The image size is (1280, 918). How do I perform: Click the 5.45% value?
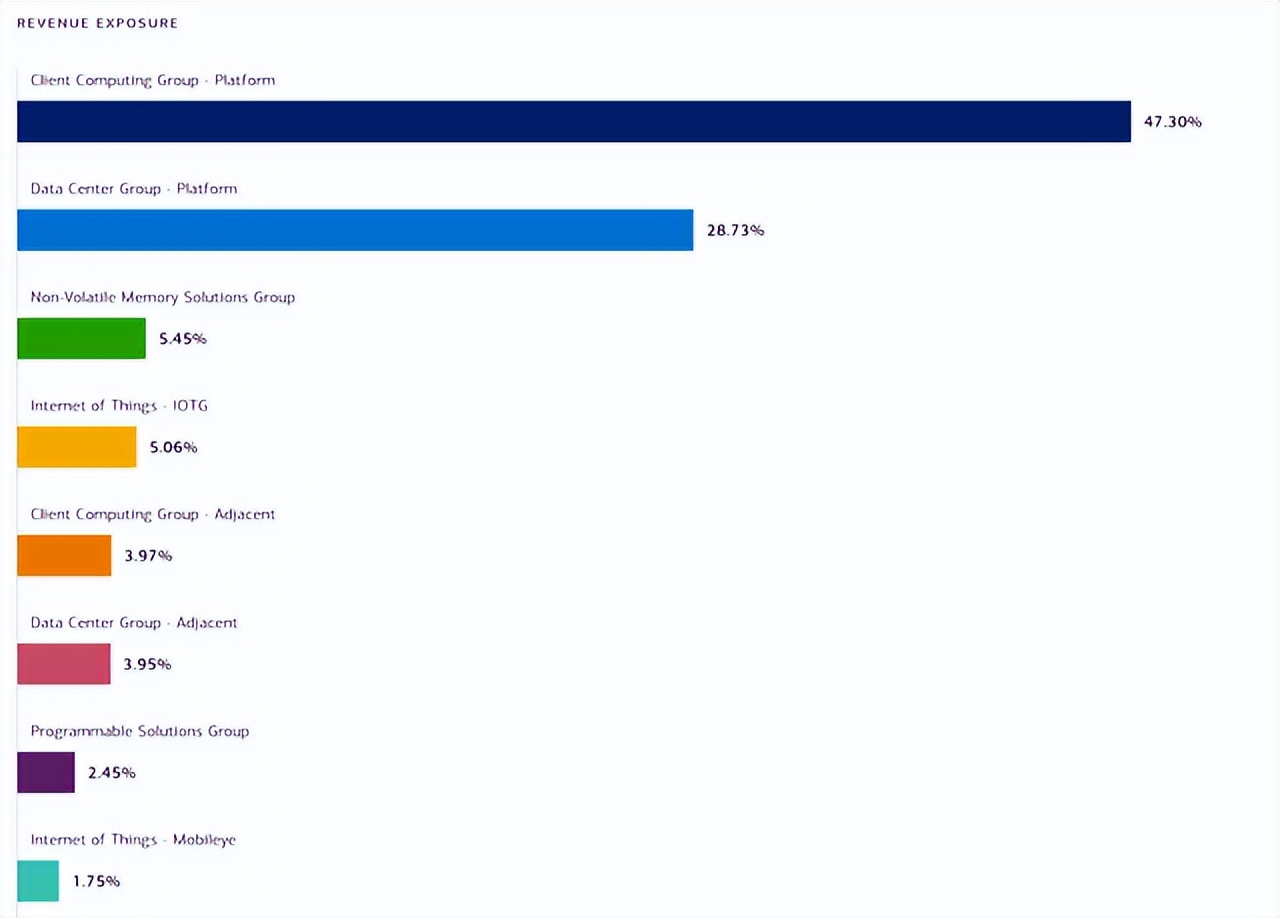[x=183, y=339]
